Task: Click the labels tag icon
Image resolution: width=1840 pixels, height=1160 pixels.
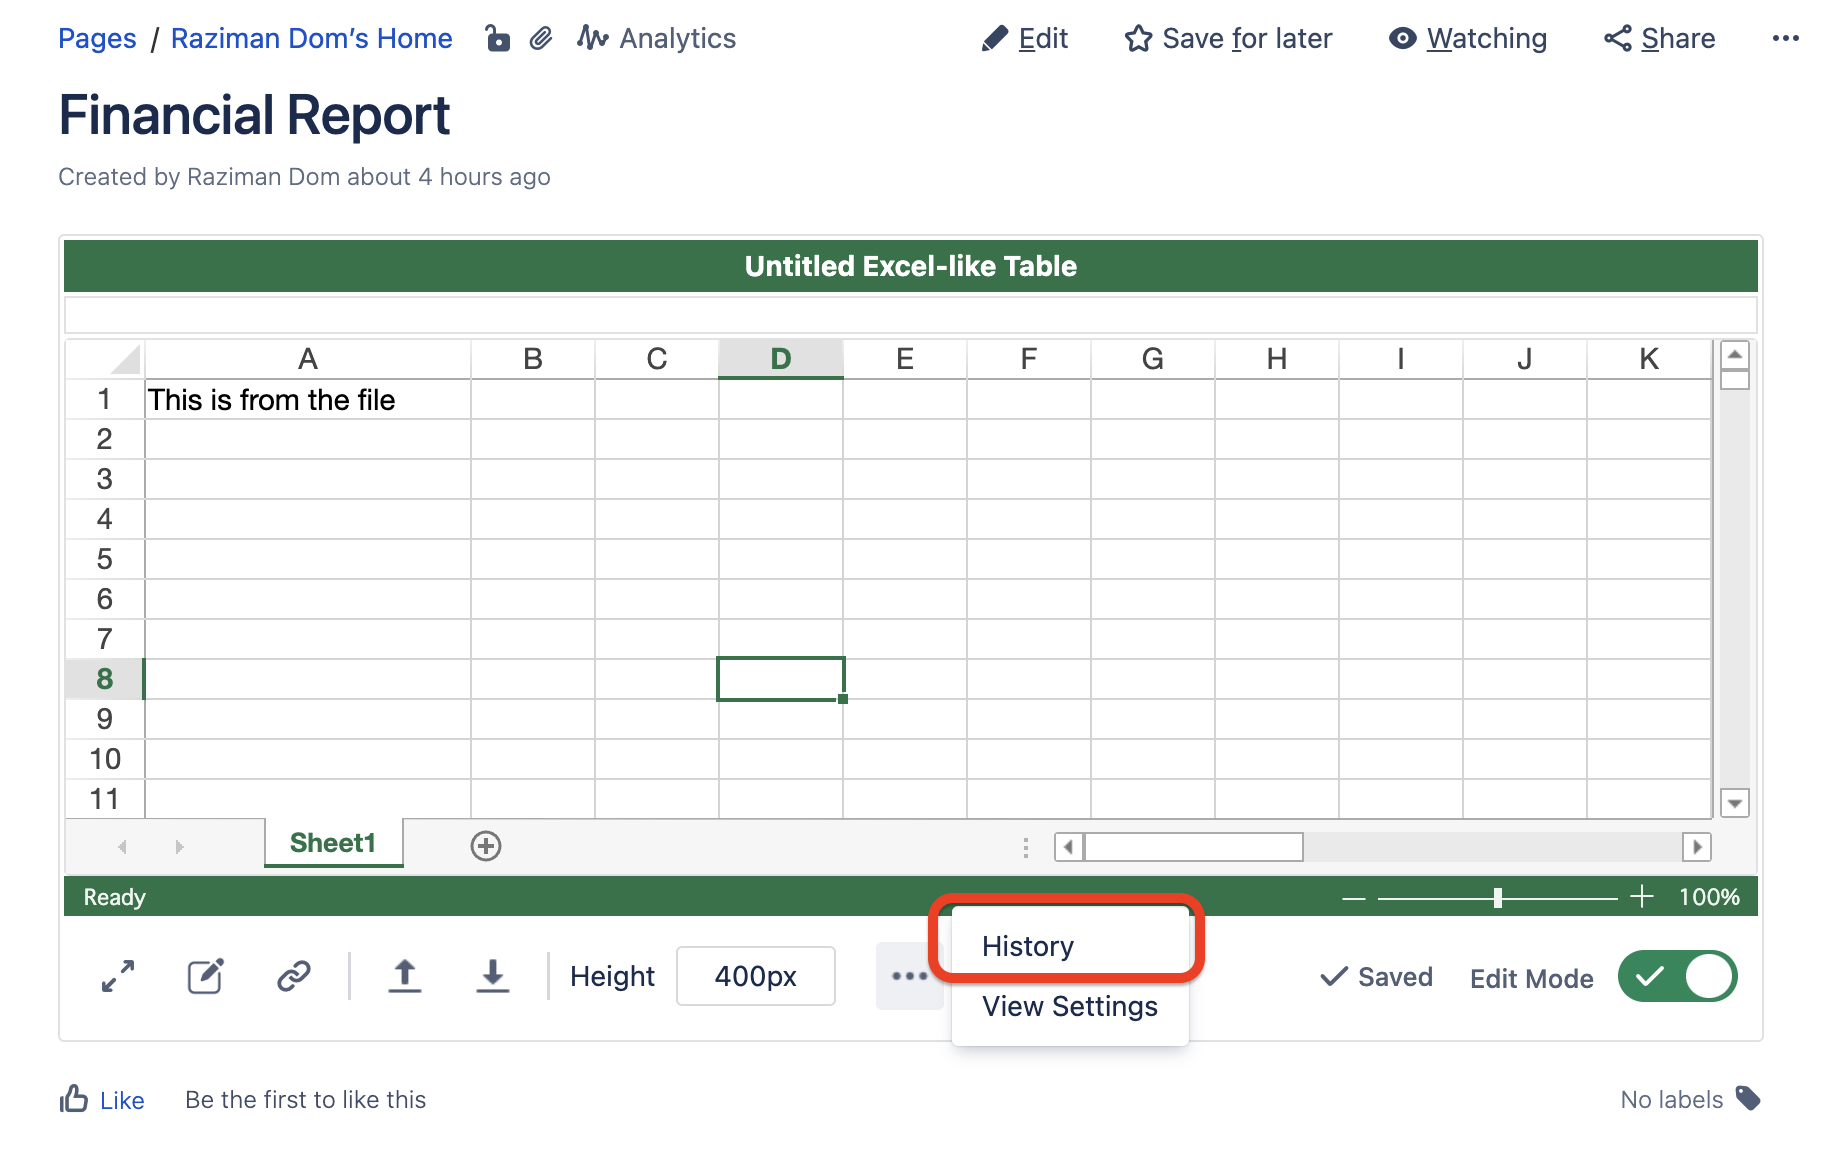Action: point(1748,1099)
